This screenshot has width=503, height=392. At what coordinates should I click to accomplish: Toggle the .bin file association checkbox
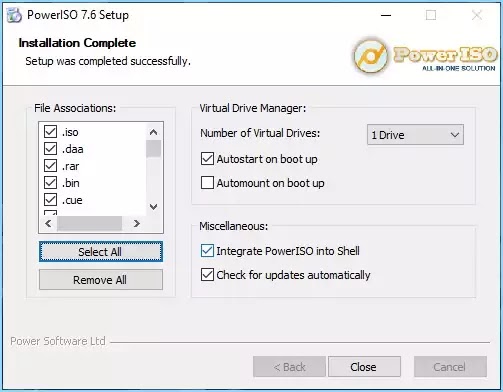(x=50, y=183)
